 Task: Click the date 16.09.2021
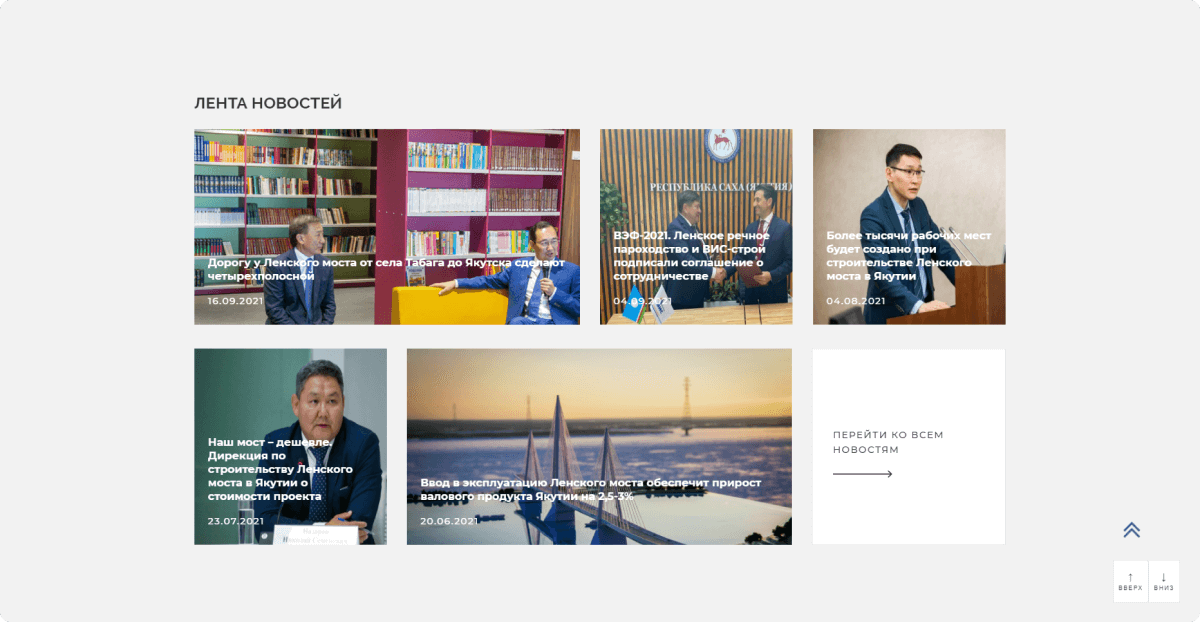tap(236, 301)
